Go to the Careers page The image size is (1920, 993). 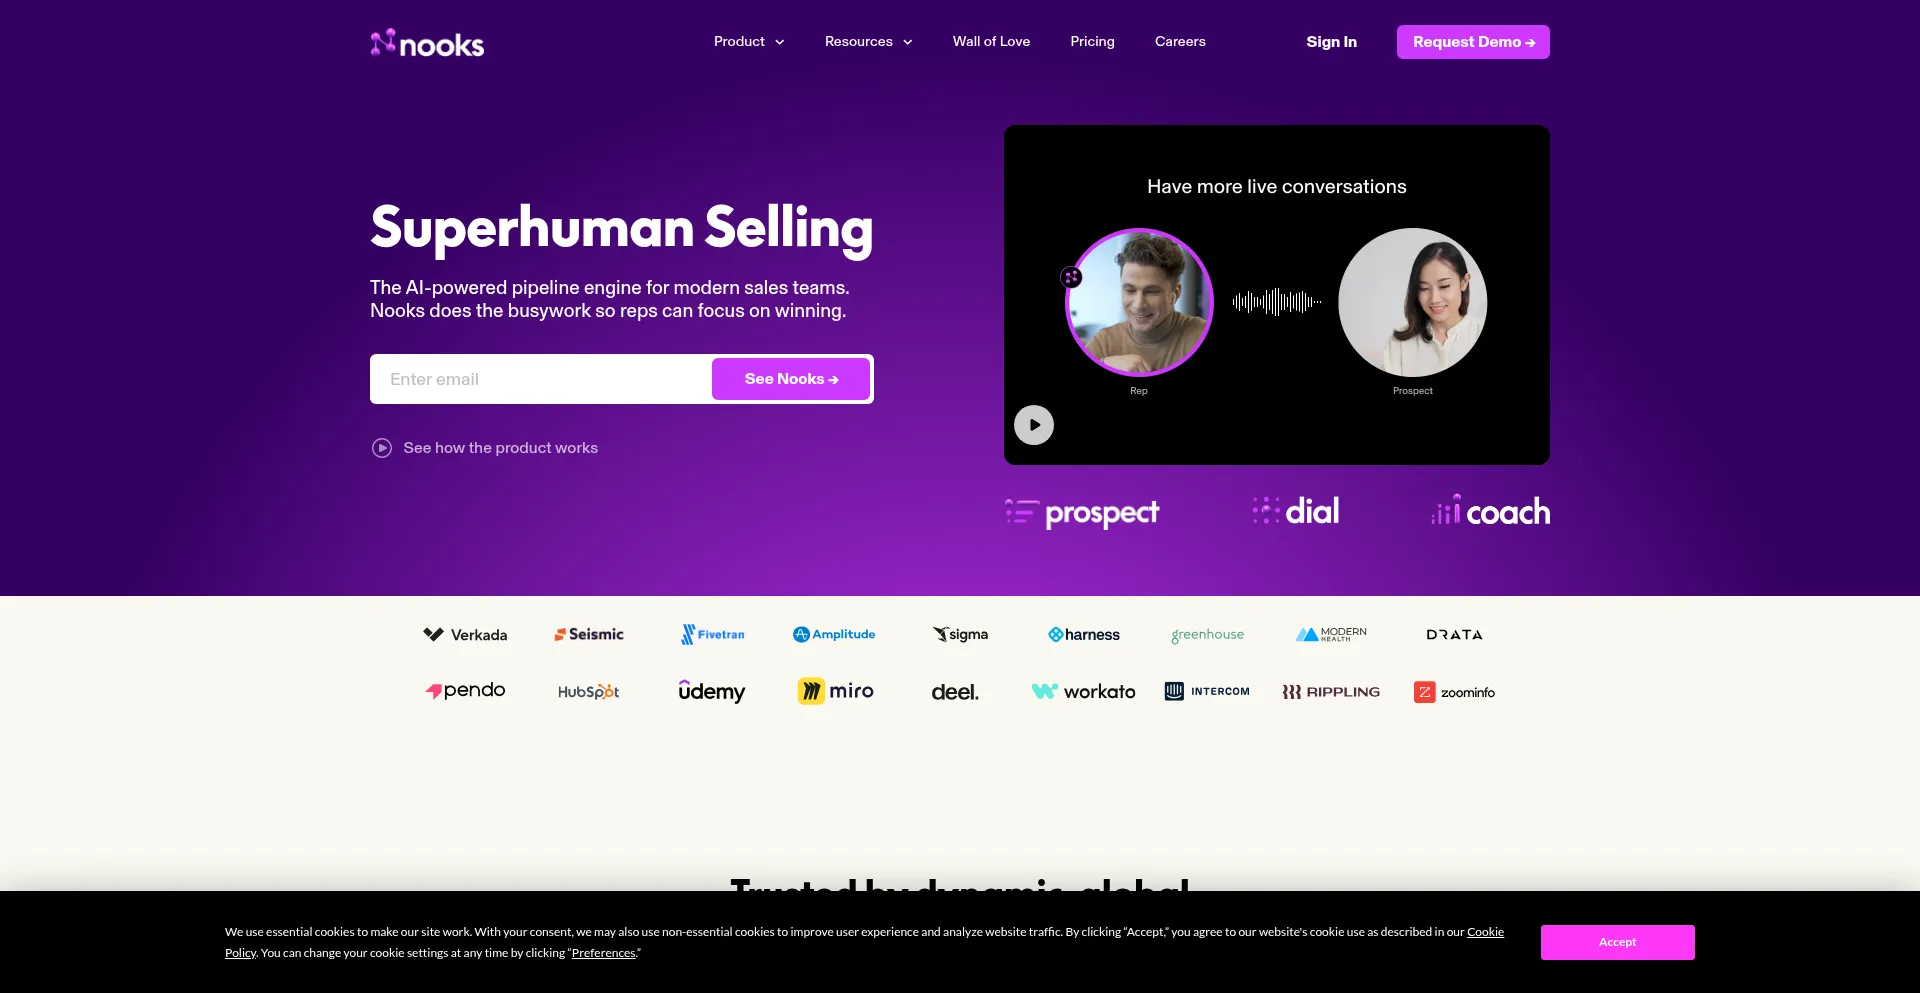pos(1180,42)
